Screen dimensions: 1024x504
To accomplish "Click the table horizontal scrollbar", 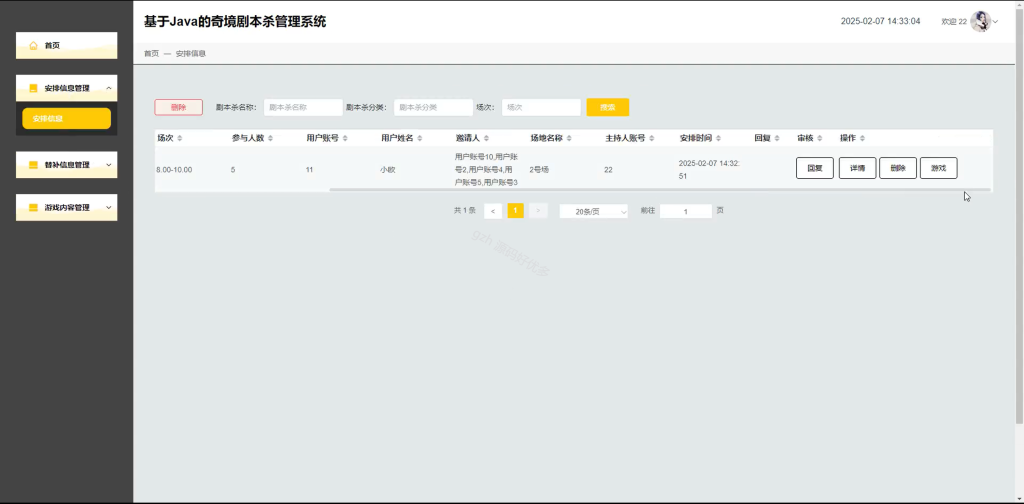I will click(660, 190).
